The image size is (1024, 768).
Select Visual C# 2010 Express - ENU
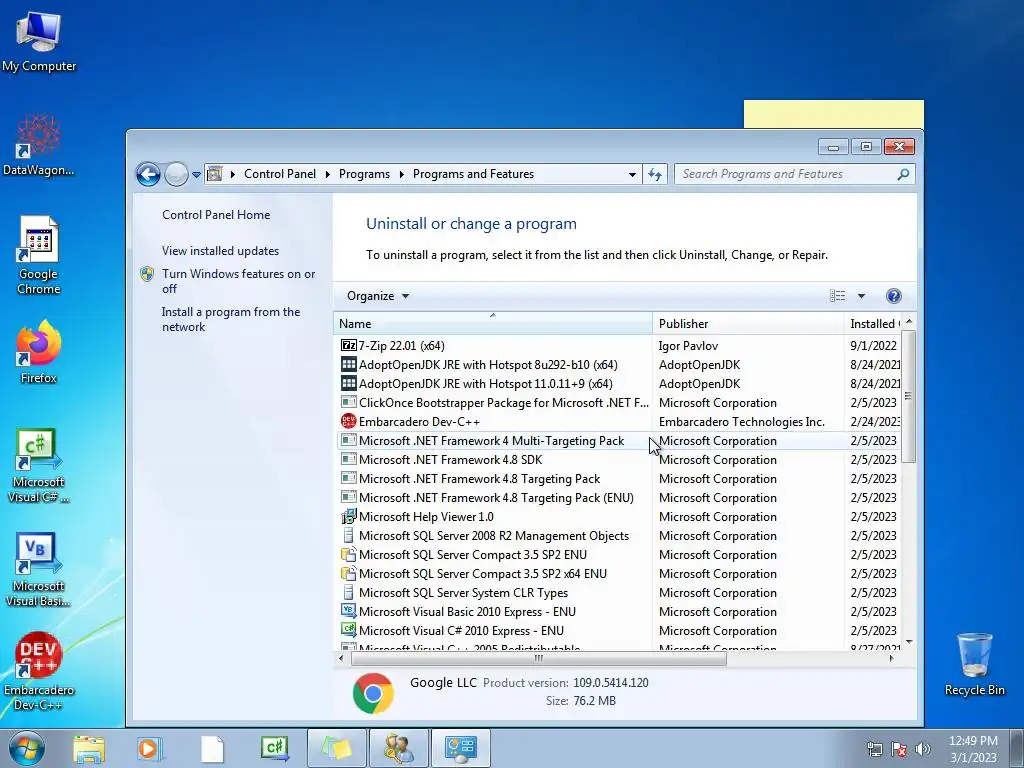point(618,630)
